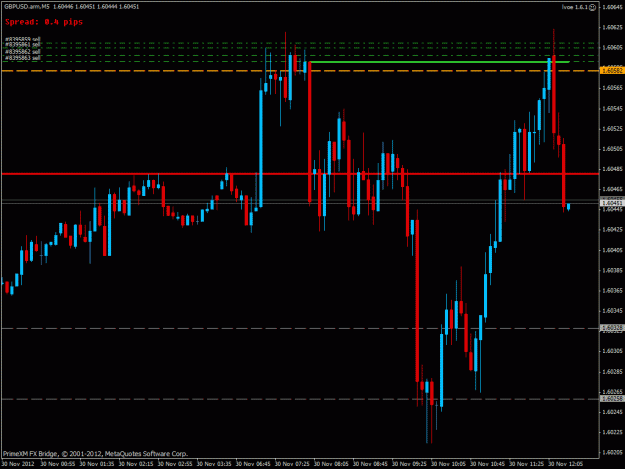Click the 1.60625 price scale value
The width and height of the screenshot is (625, 469).
click(x=612, y=27)
